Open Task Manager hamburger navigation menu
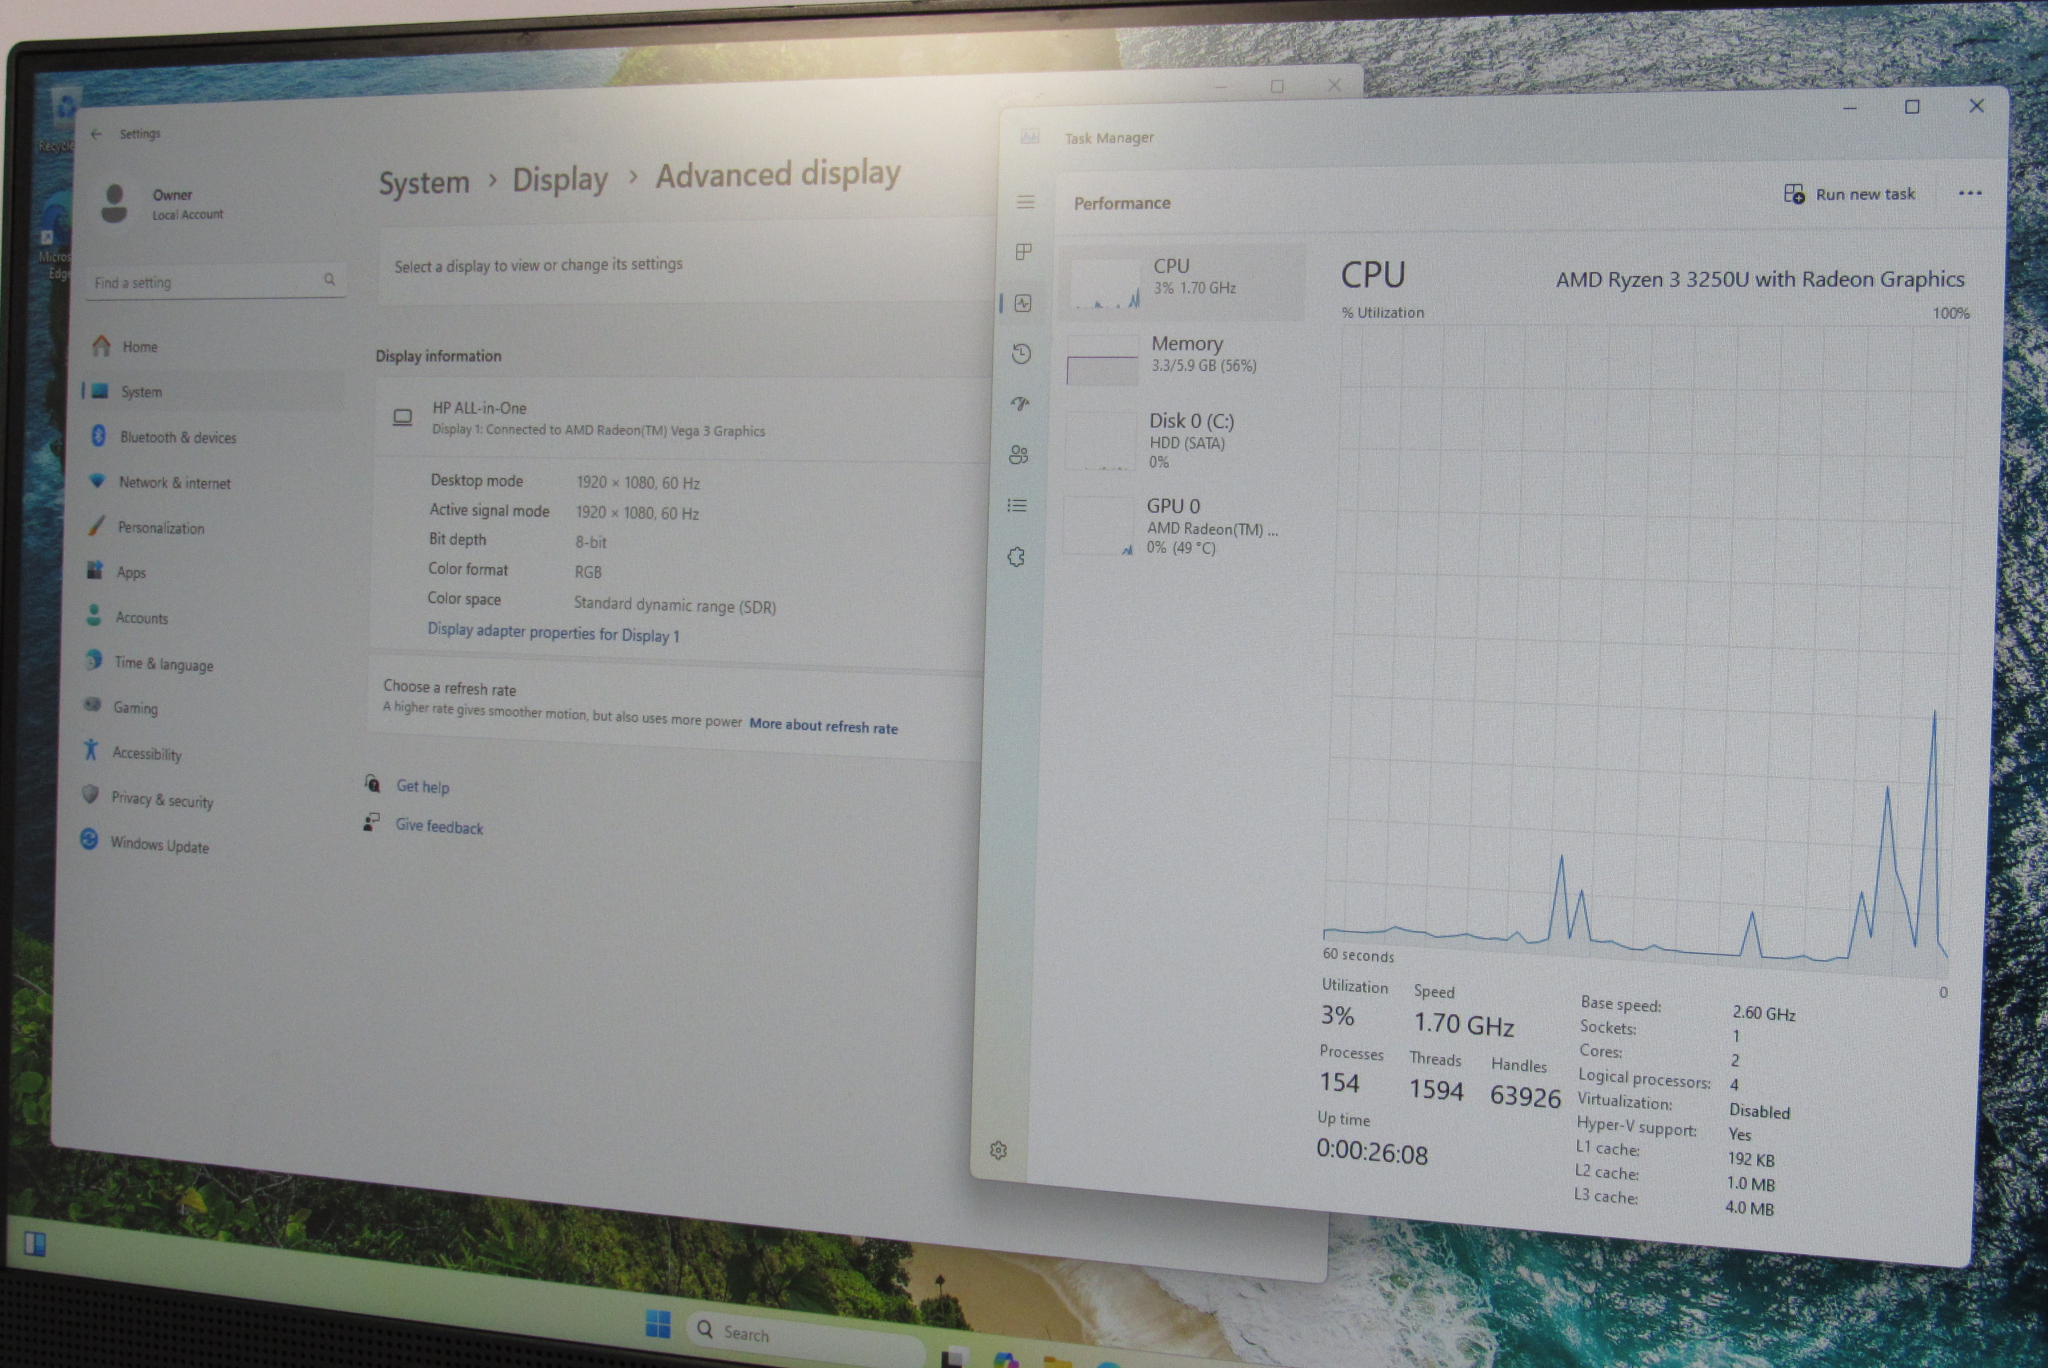 pyautogui.click(x=1025, y=202)
